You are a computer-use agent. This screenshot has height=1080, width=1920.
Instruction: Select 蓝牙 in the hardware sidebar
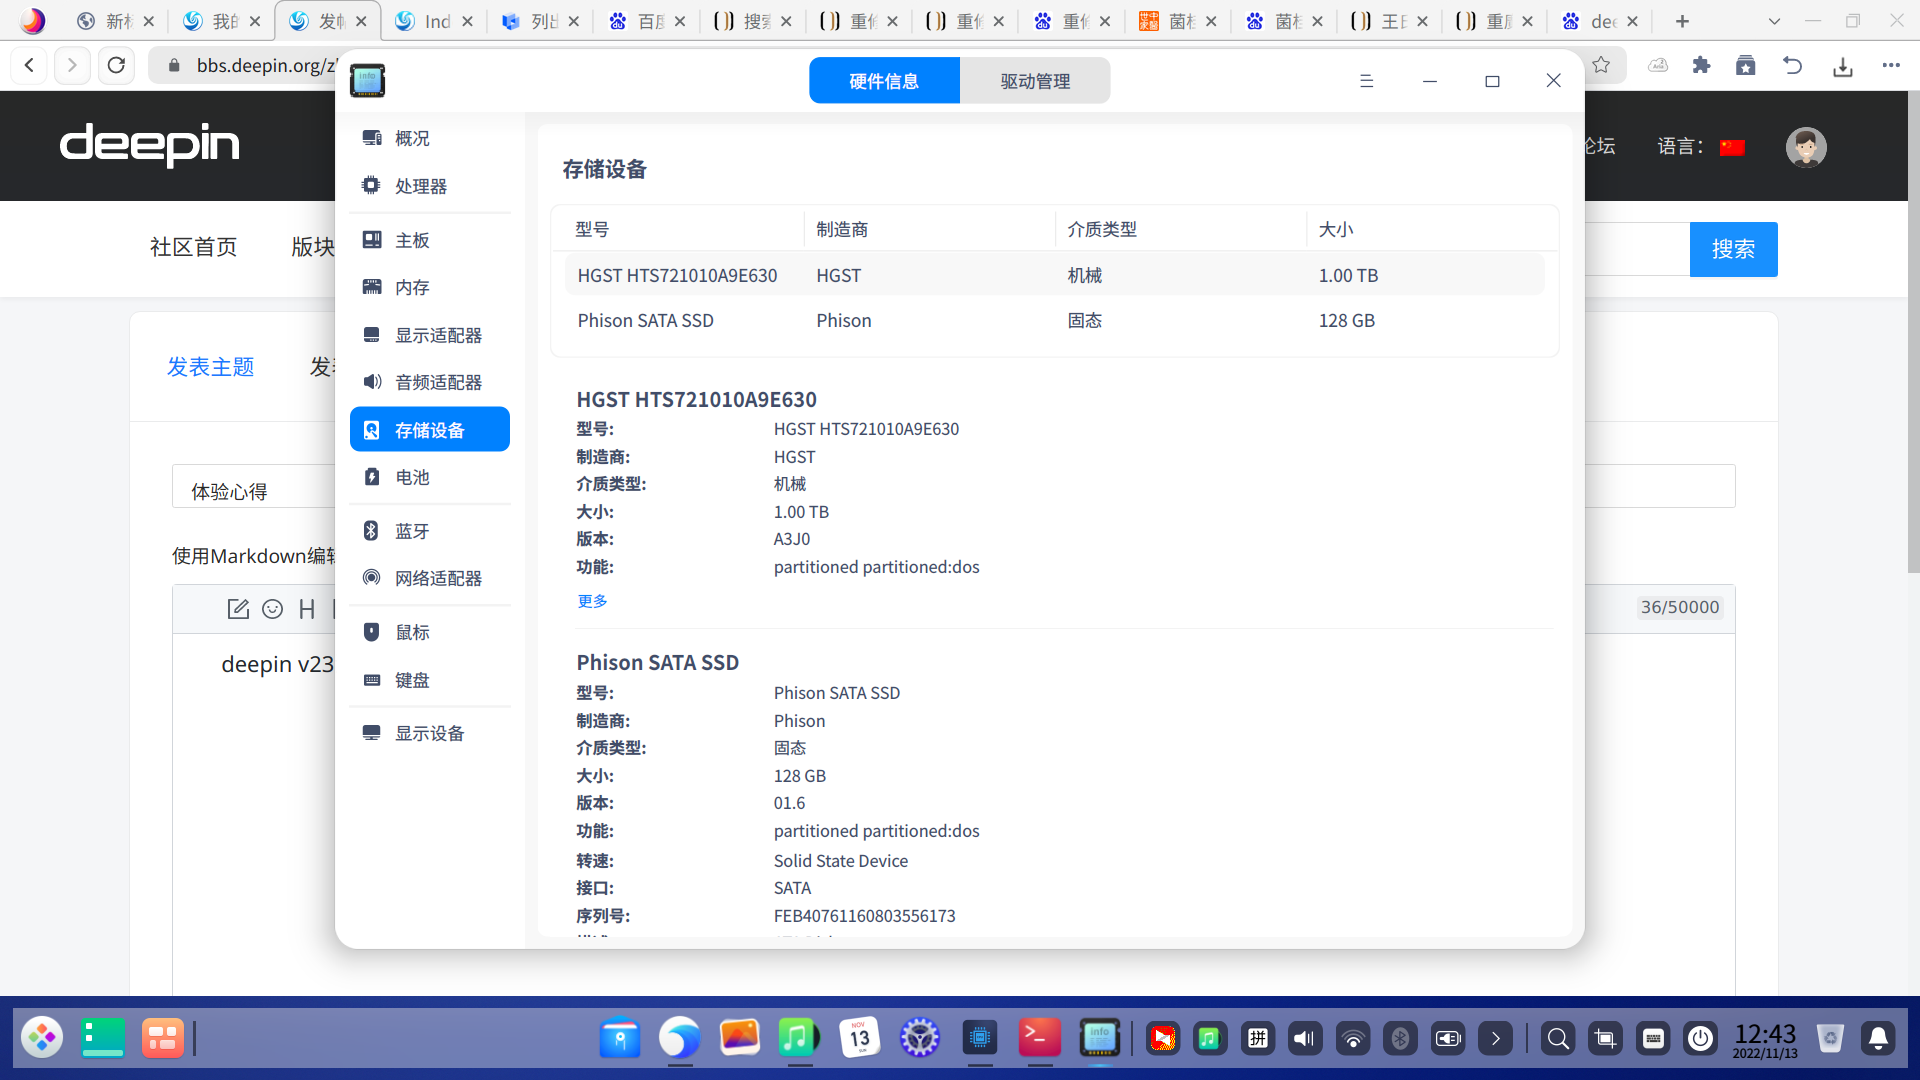click(x=411, y=530)
